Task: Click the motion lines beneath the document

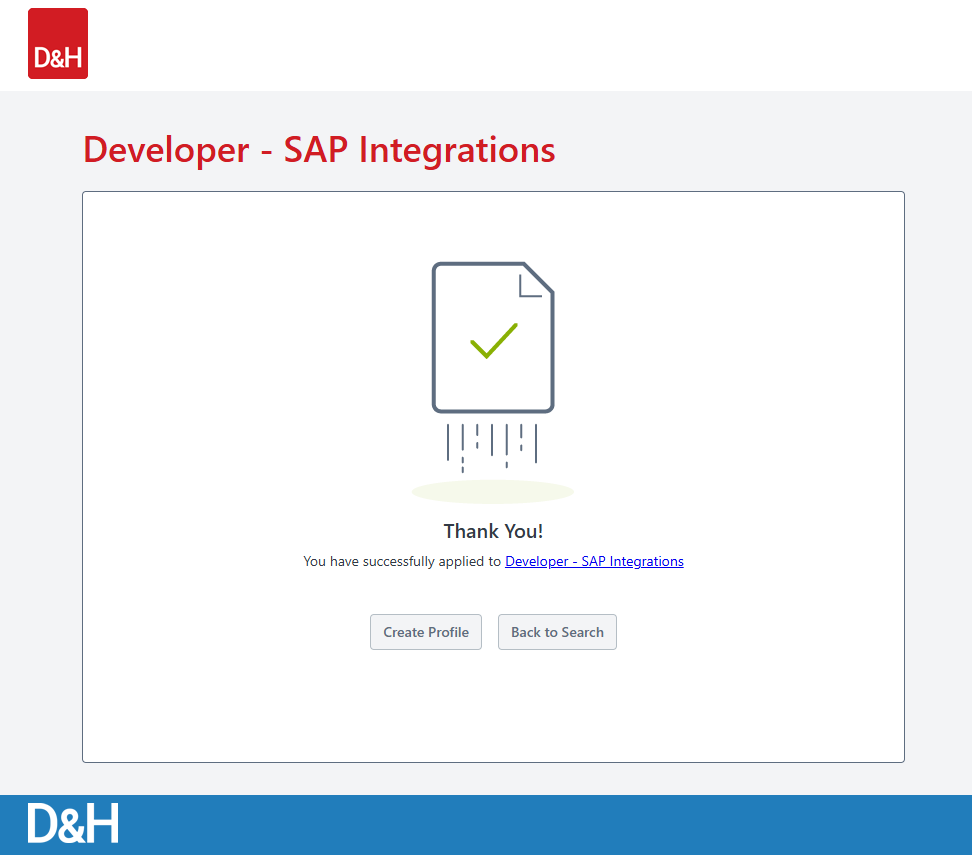Action: (492, 443)
